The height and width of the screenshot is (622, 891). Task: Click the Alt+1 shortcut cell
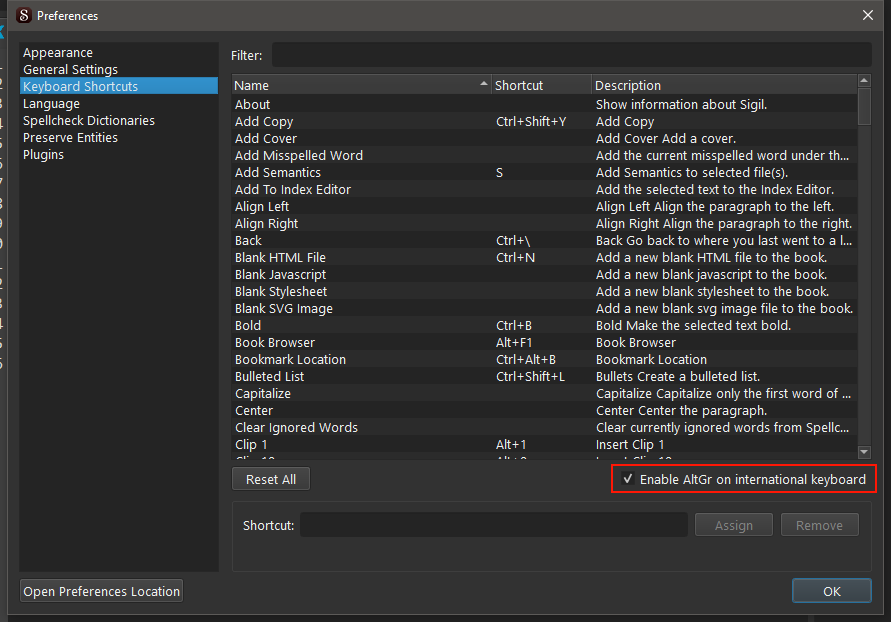541,445
